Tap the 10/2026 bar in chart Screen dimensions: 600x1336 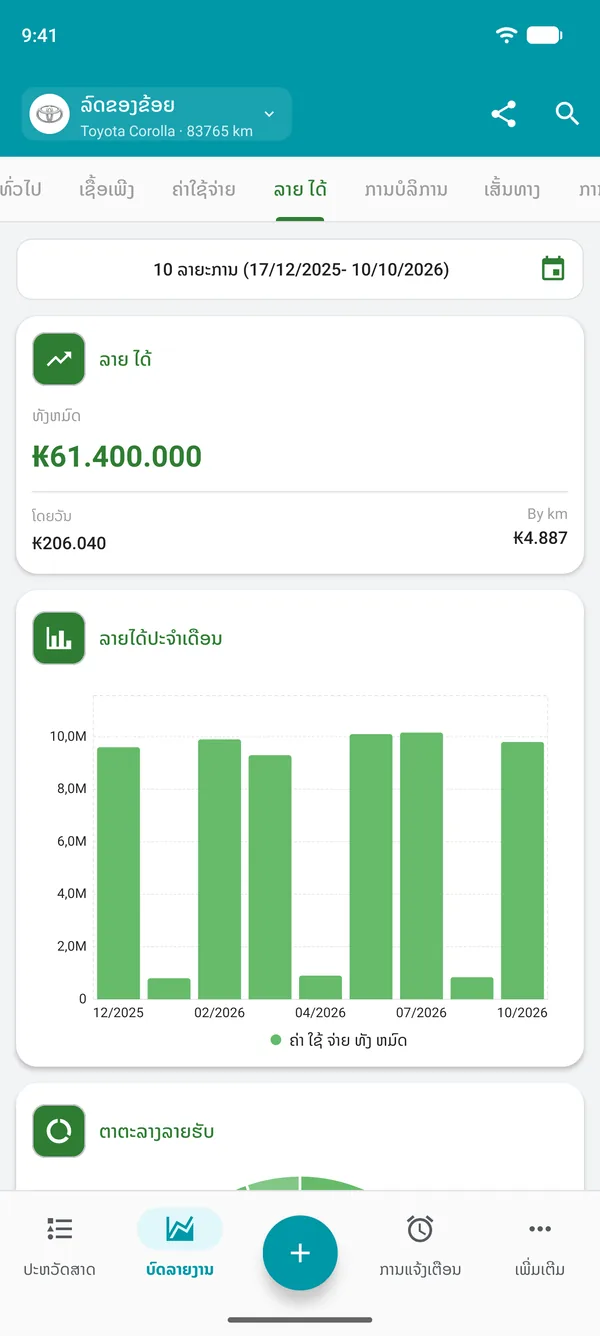pos(522,870)
